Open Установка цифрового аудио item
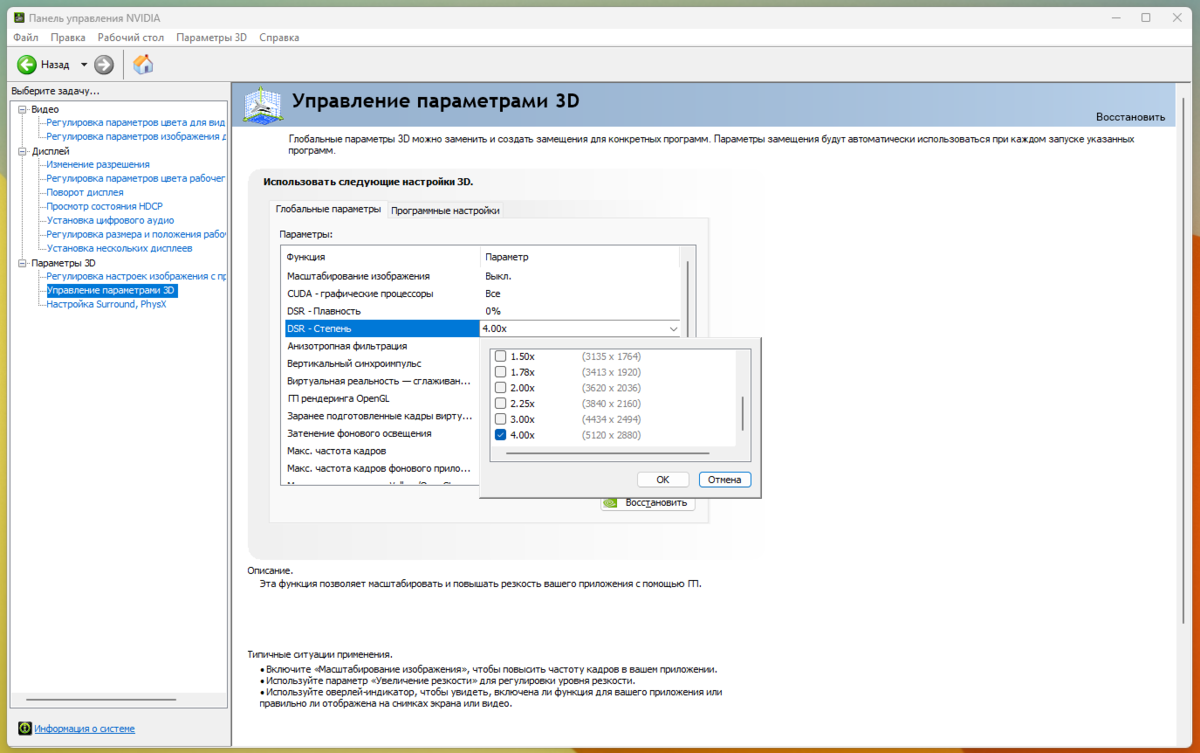Image resolution: width=1200 pixels, height=753 pixels. coord(110,220)
